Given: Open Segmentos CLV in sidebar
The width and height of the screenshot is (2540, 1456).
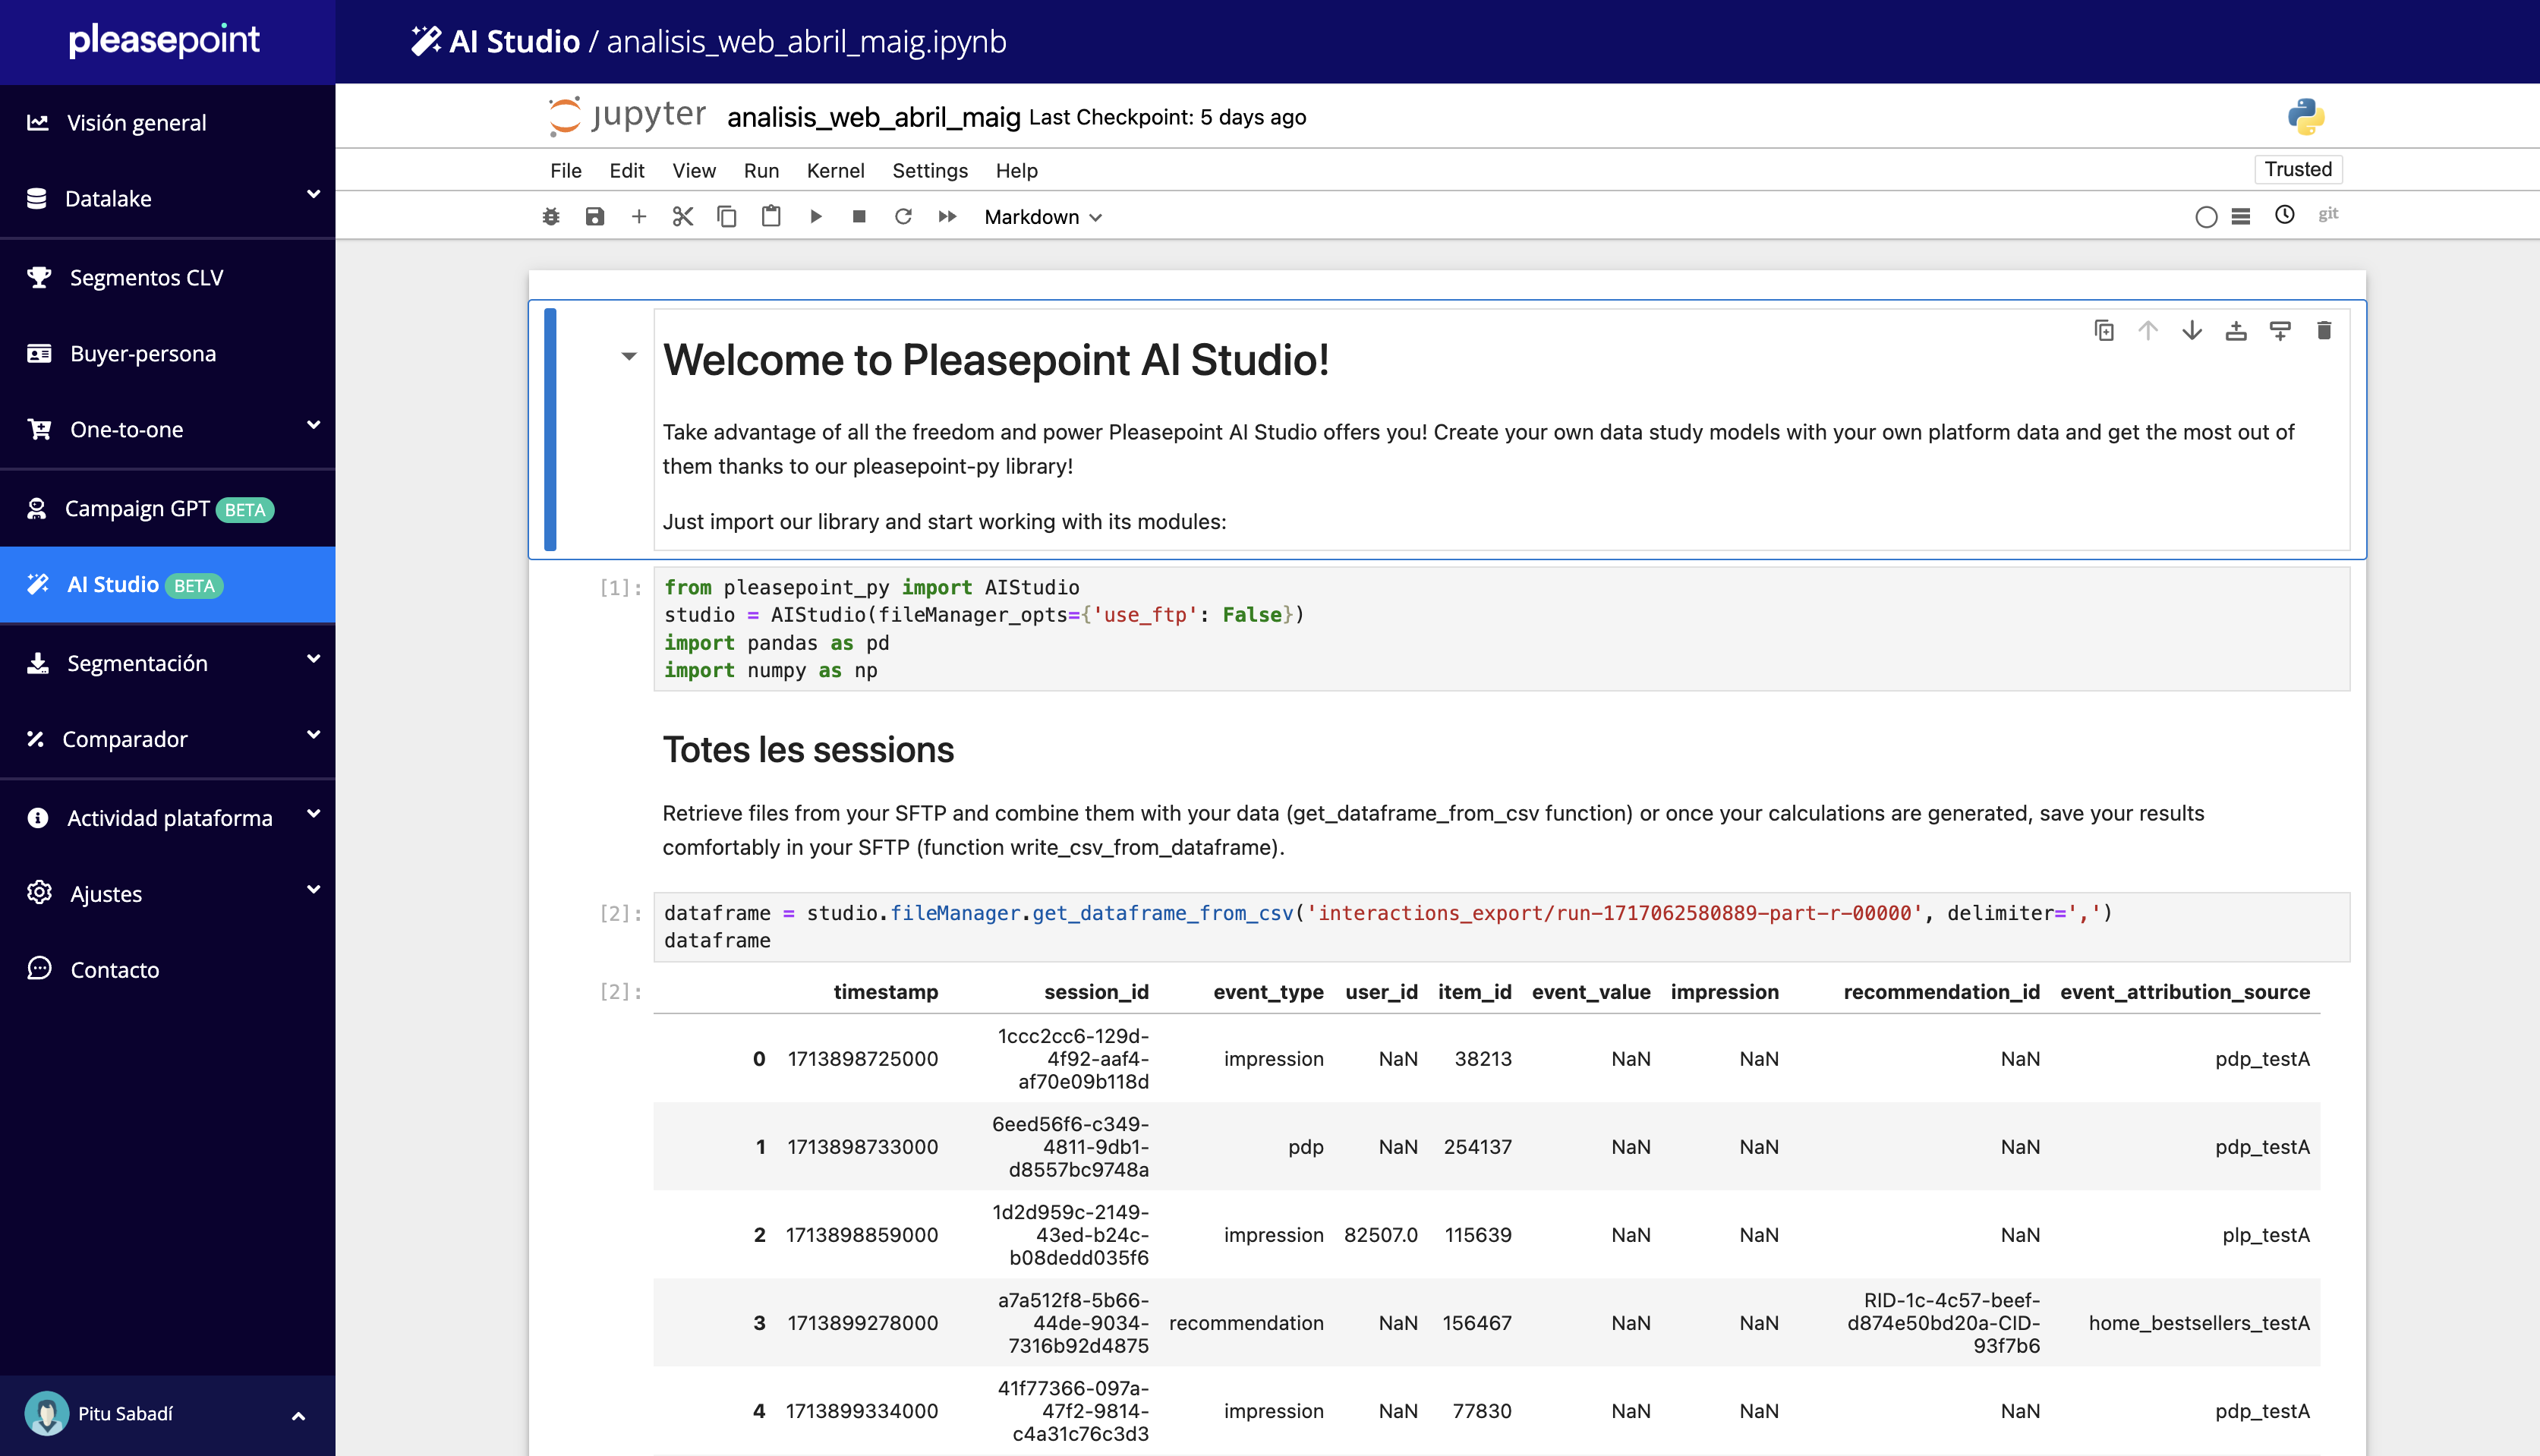Looking at the screenshot, I should coord(146,277).
